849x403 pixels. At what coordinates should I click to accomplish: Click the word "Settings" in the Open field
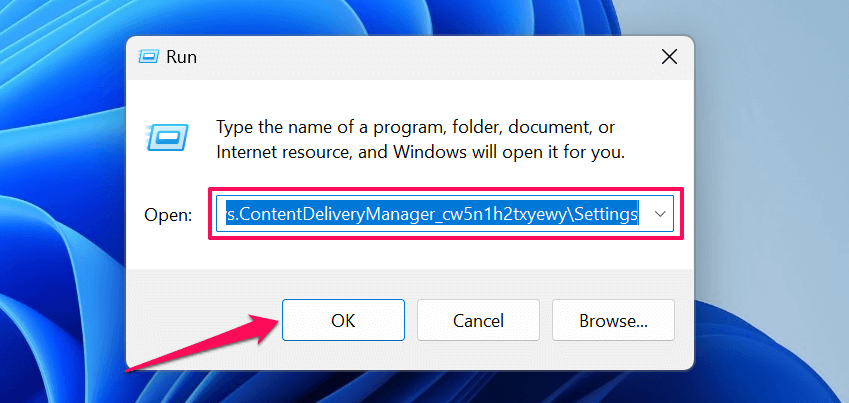(x=605, y=214)
